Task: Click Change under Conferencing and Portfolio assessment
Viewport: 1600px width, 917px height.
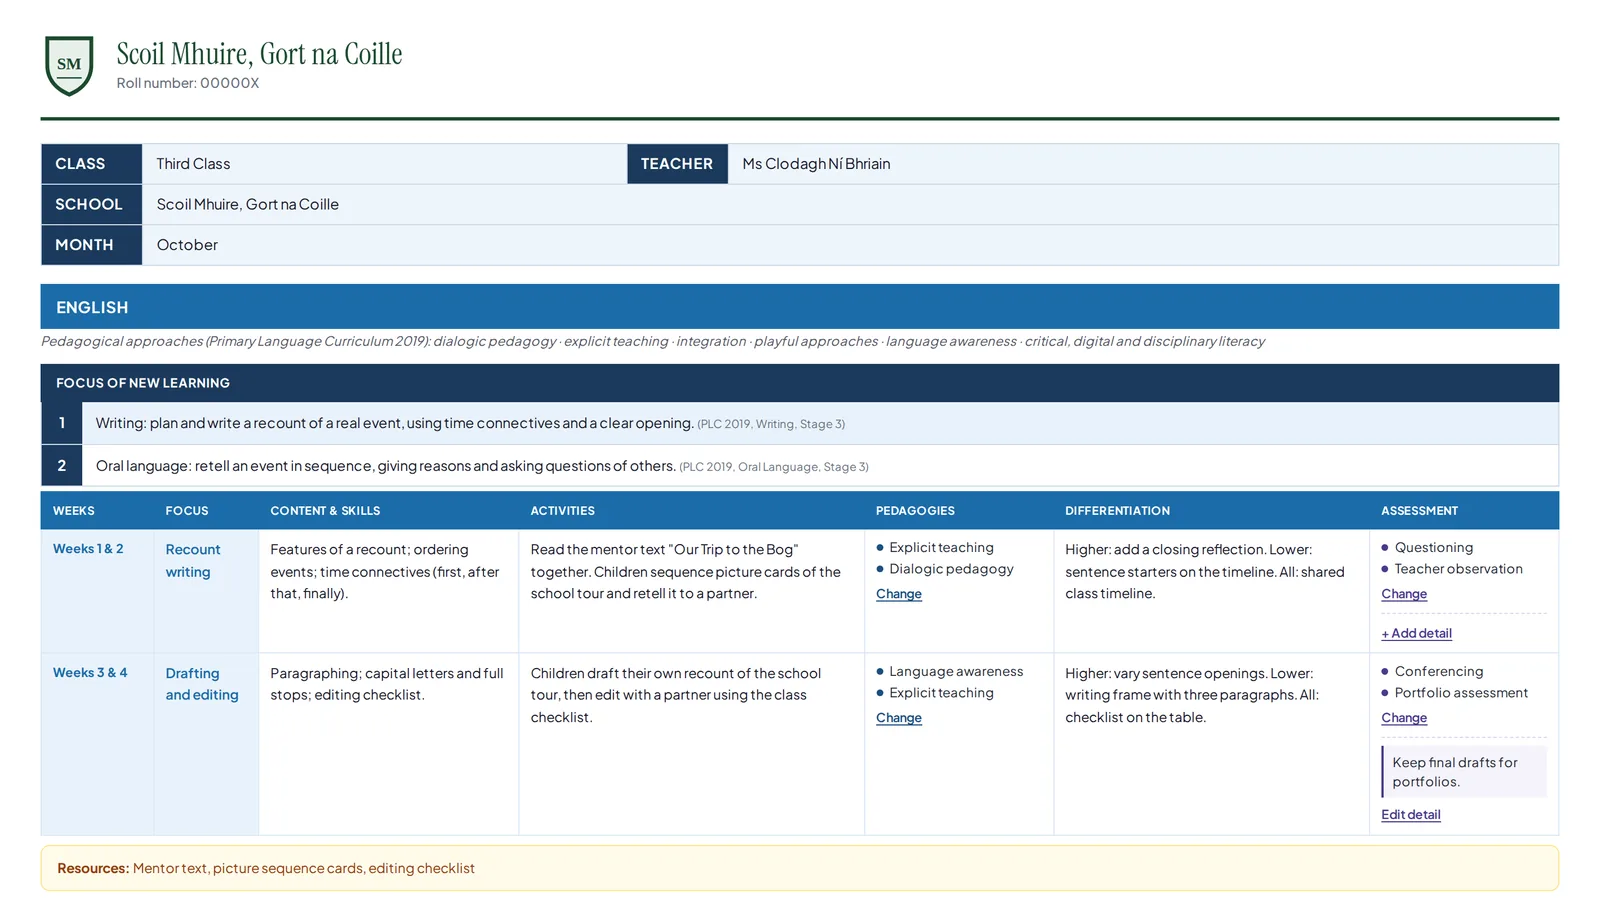Action: click(x=1403, y=718)
